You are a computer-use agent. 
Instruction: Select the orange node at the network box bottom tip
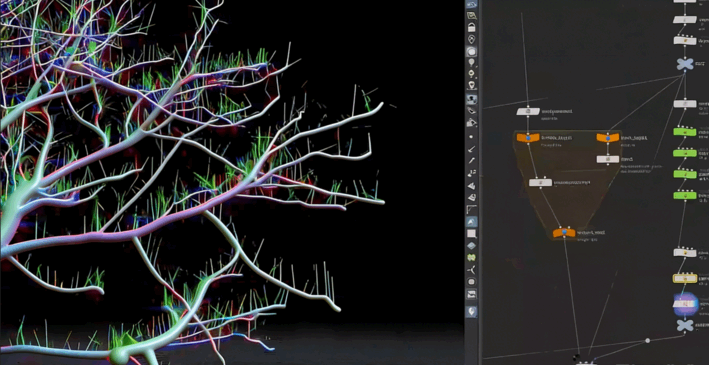click(564, 232)
